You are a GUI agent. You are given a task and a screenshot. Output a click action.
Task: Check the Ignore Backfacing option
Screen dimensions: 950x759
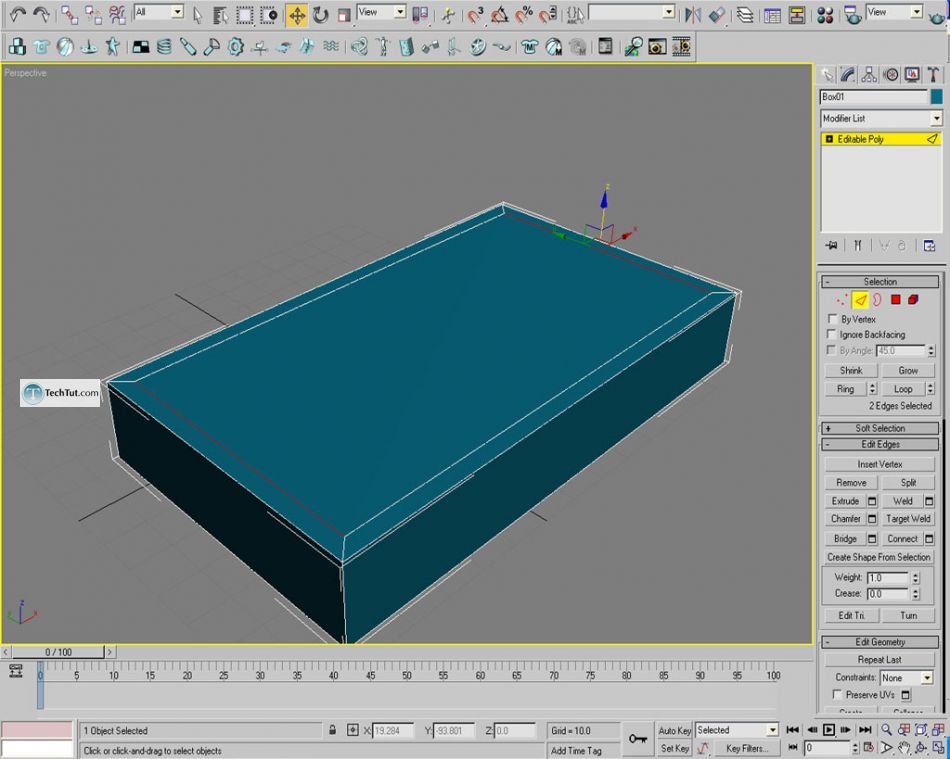(x=832, y=335)
